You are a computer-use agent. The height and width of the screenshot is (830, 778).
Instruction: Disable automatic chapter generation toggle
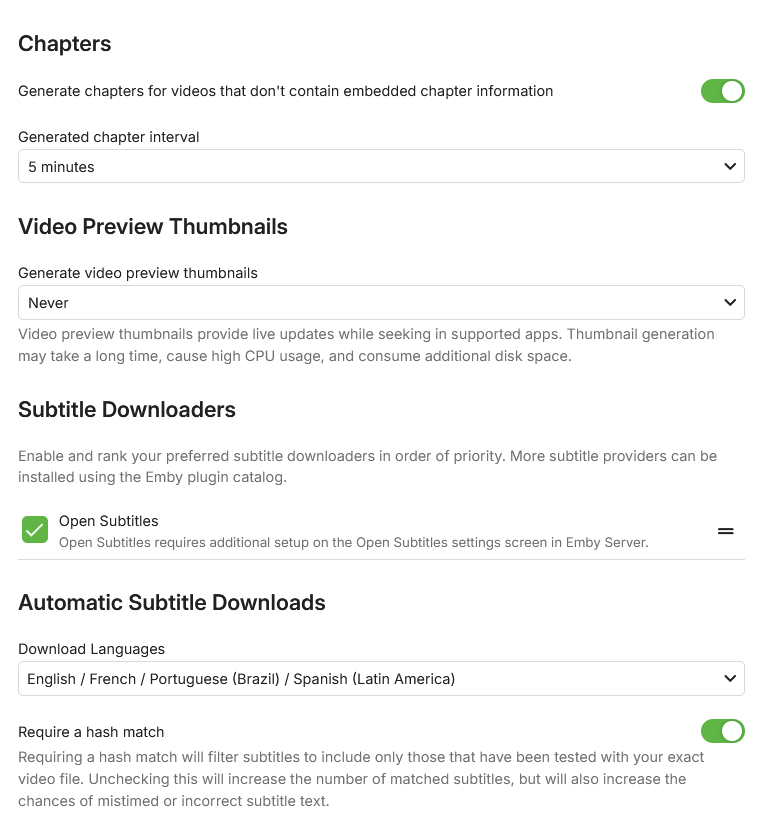722,92
